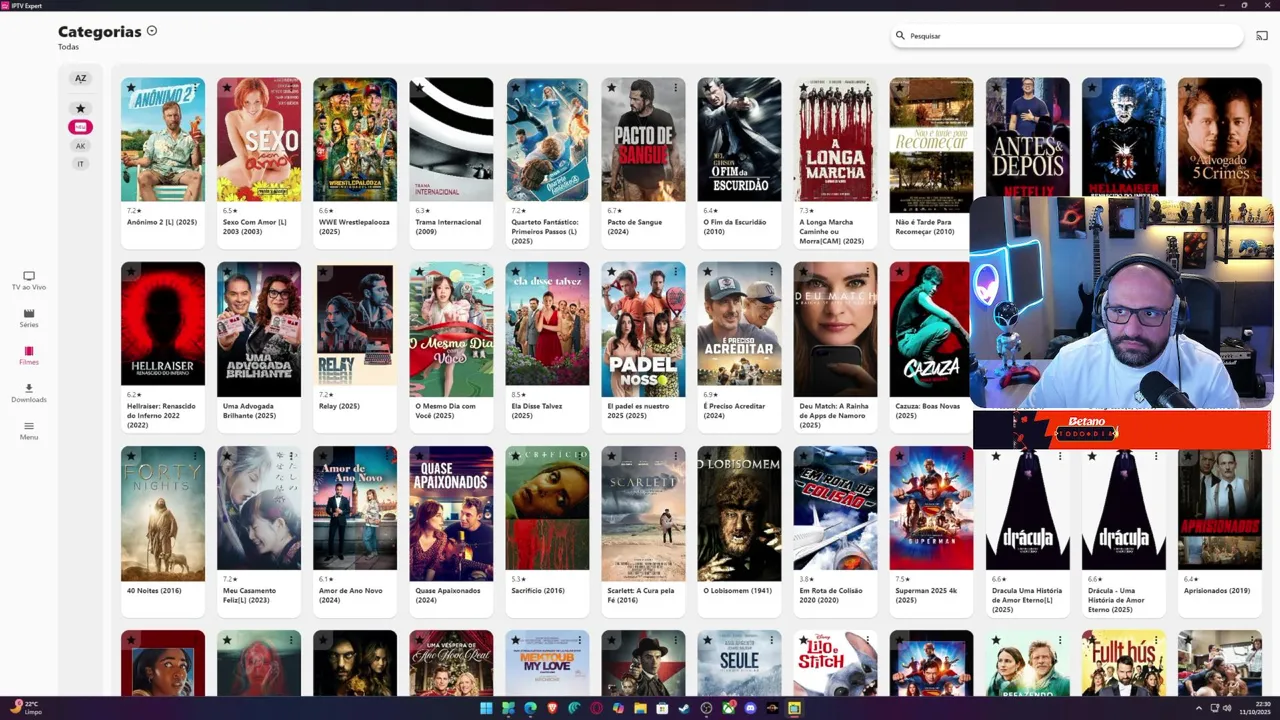Open three-dot menu on O Mesmo Dia com Você
Screen dimensions: 1280x720
click(483, 272)
